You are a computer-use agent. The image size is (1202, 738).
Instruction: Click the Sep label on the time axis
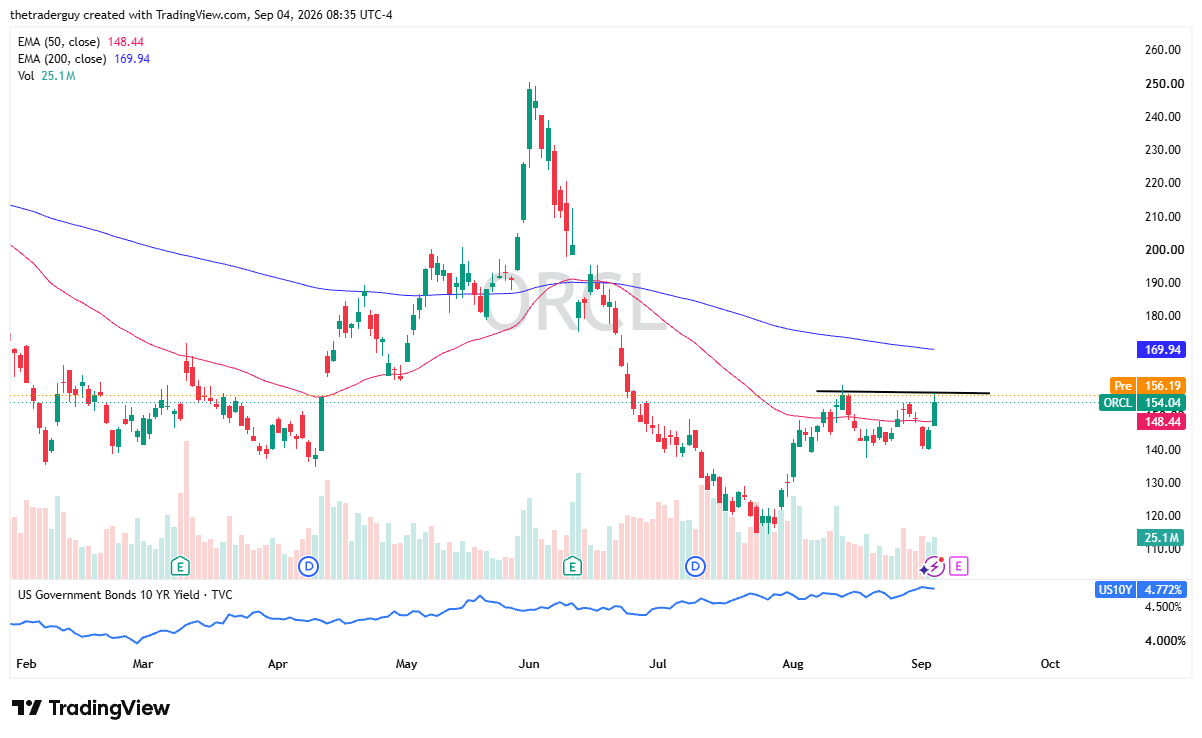point(920,663)
